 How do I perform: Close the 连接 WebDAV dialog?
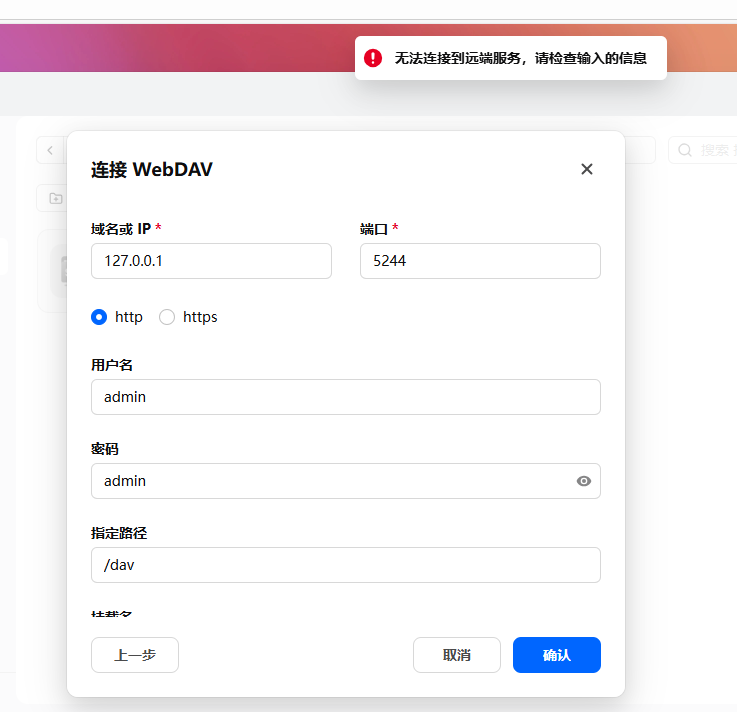point(587,169)
